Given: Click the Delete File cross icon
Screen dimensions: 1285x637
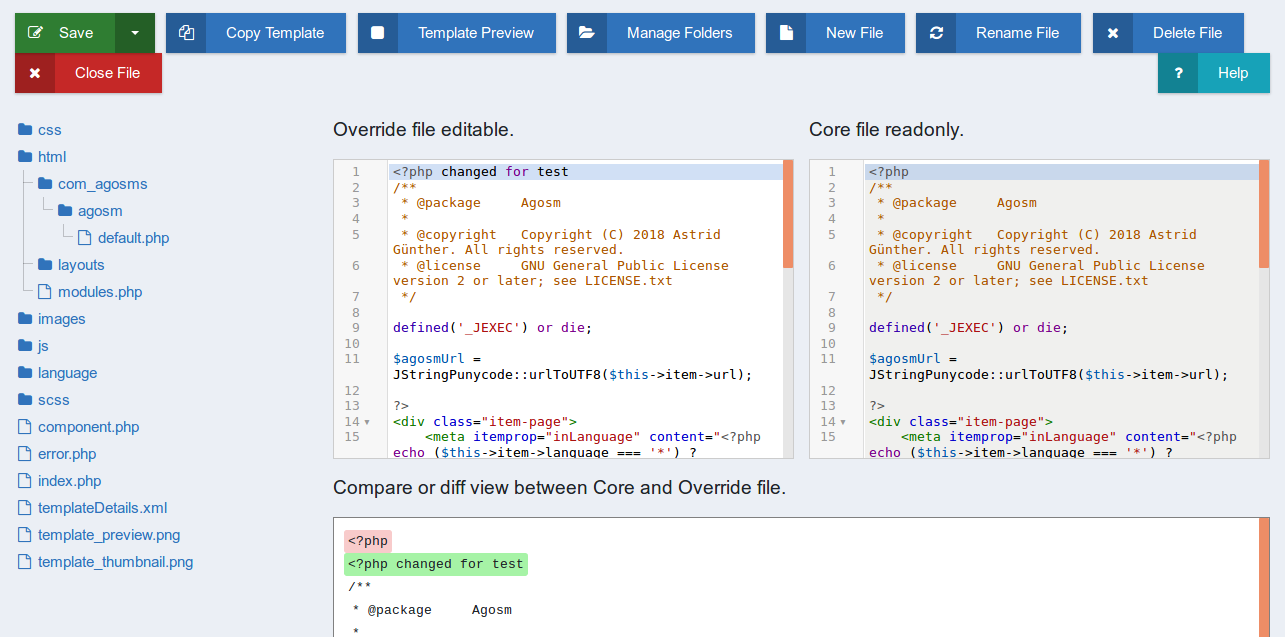Looking at the screenshot, I should [x=1113, y=33].
